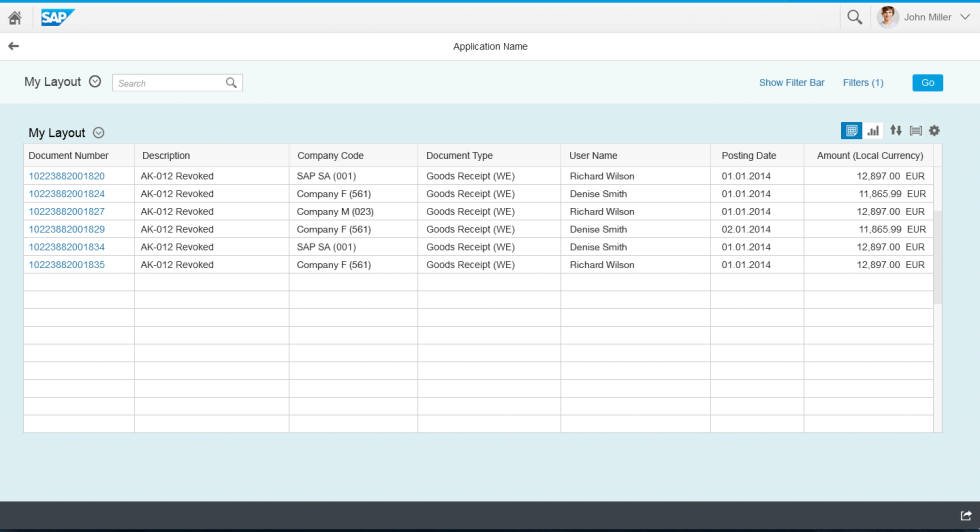Click the Company Code column header
Image resolution: width=980 pixels, height=532 pixels.
330,156
